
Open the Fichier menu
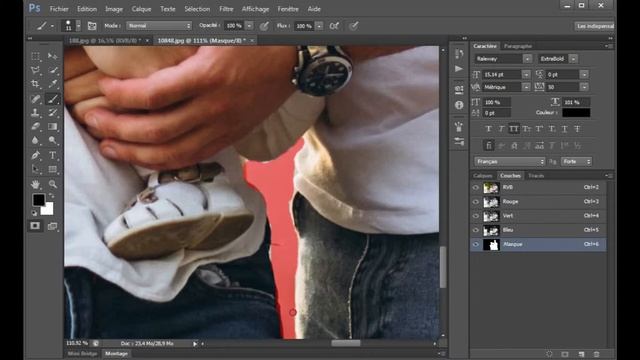pyautogui.click(x=59, y=9)
